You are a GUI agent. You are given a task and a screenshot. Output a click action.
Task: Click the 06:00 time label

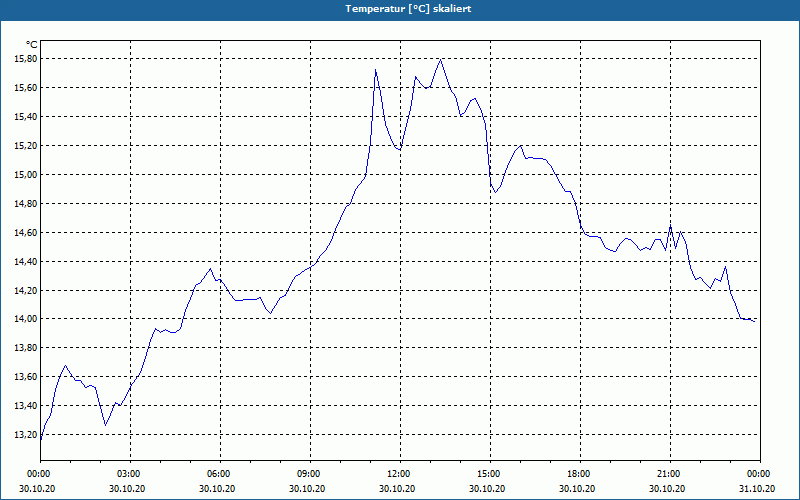(220, 474)
